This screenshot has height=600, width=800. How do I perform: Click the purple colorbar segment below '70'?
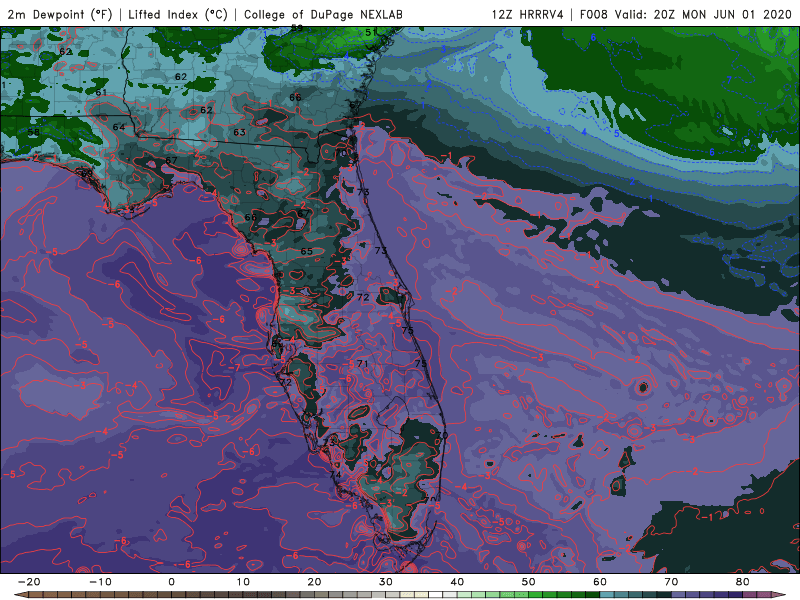(679, 595)
